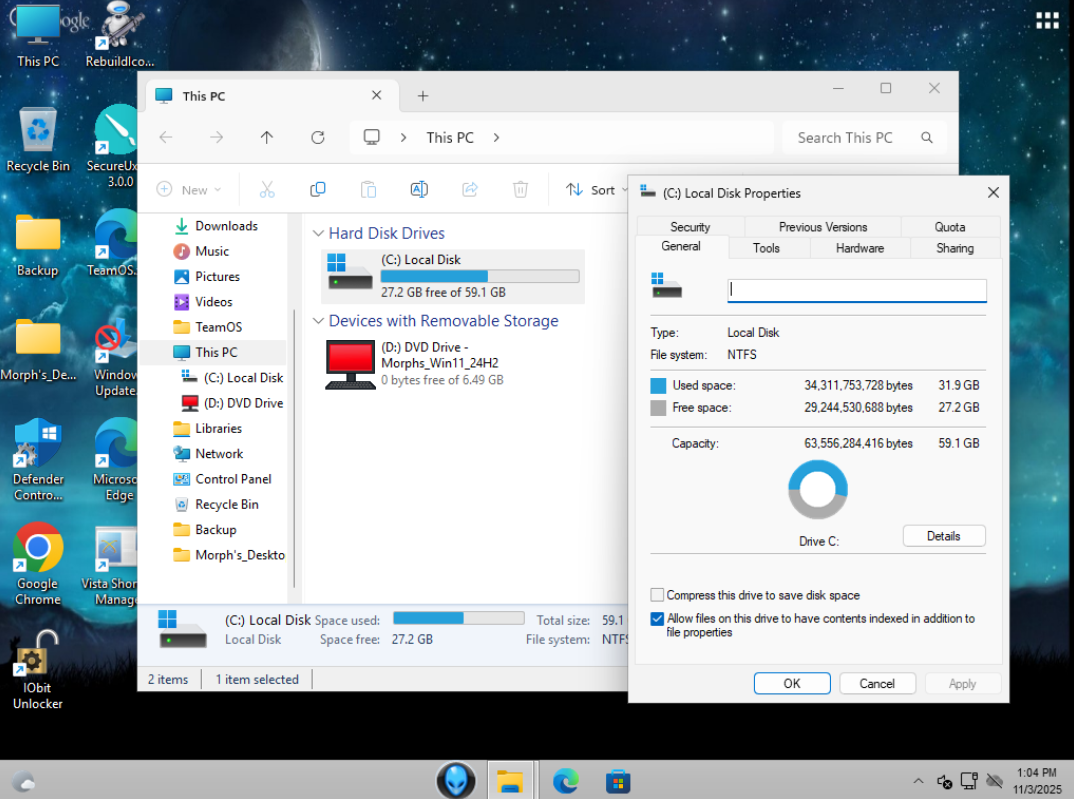This screenshot has height=799, width=1074.
Task: Open the Sort dropdown menu
Action: click(x=591, y=189)
